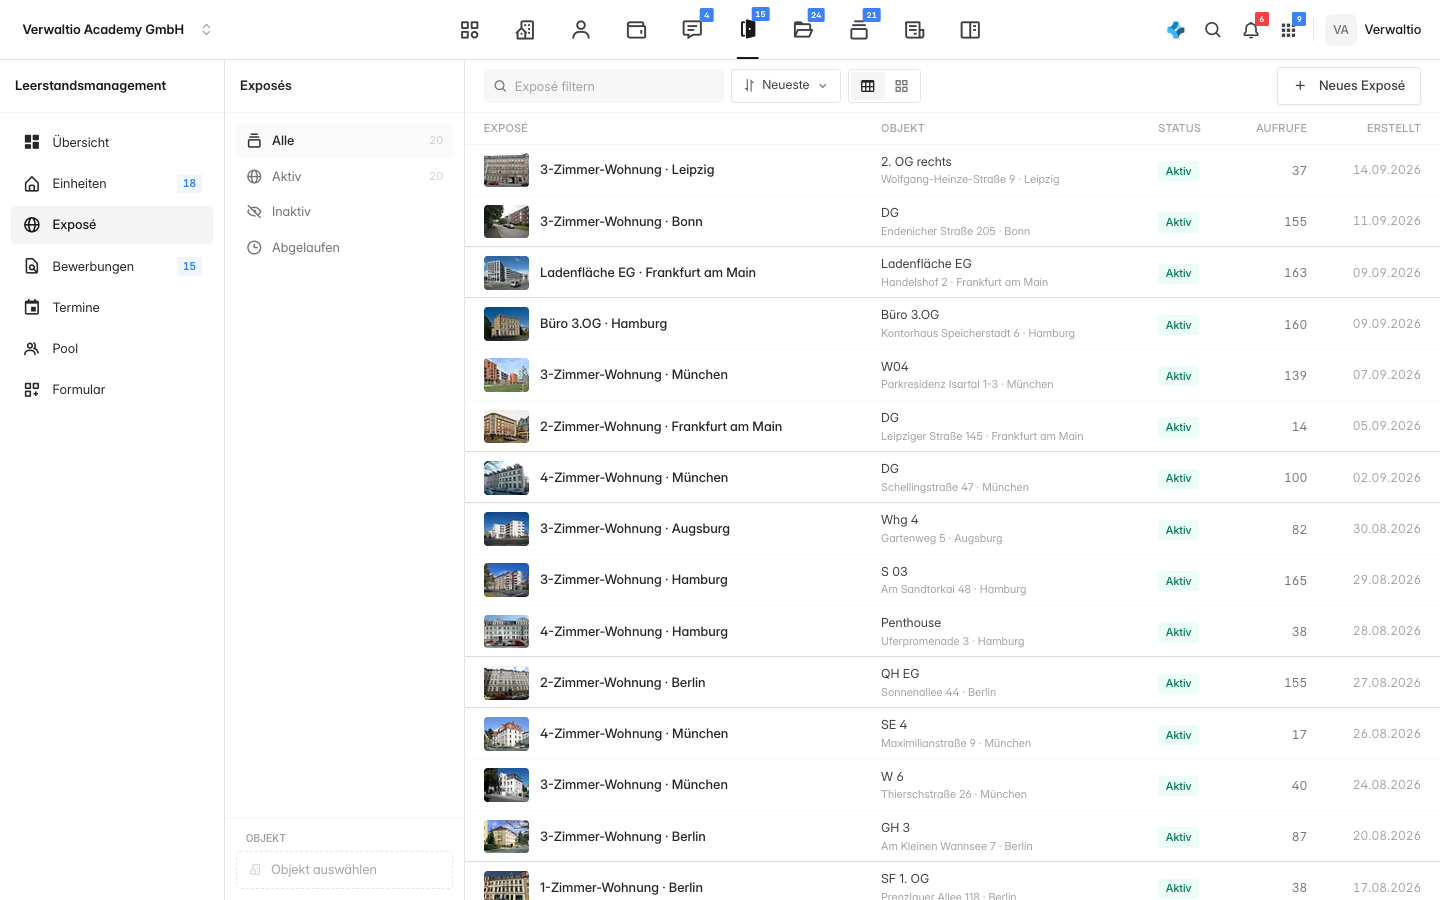Open Bewerbungen in the sidebar
1440x900 pixels.
[x=112, y=266]
